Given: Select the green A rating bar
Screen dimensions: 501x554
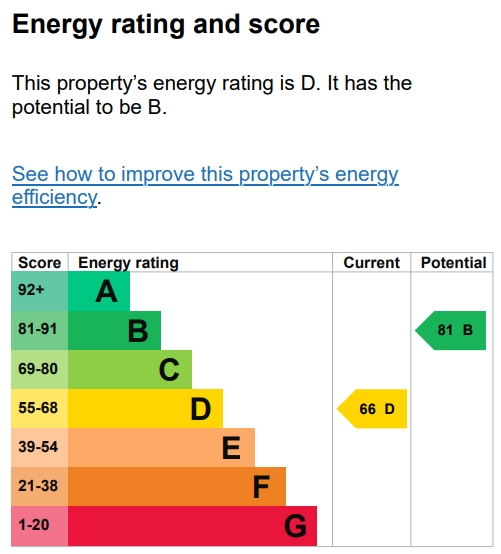Looking at the screenshot, I should [x=99, y=291].
